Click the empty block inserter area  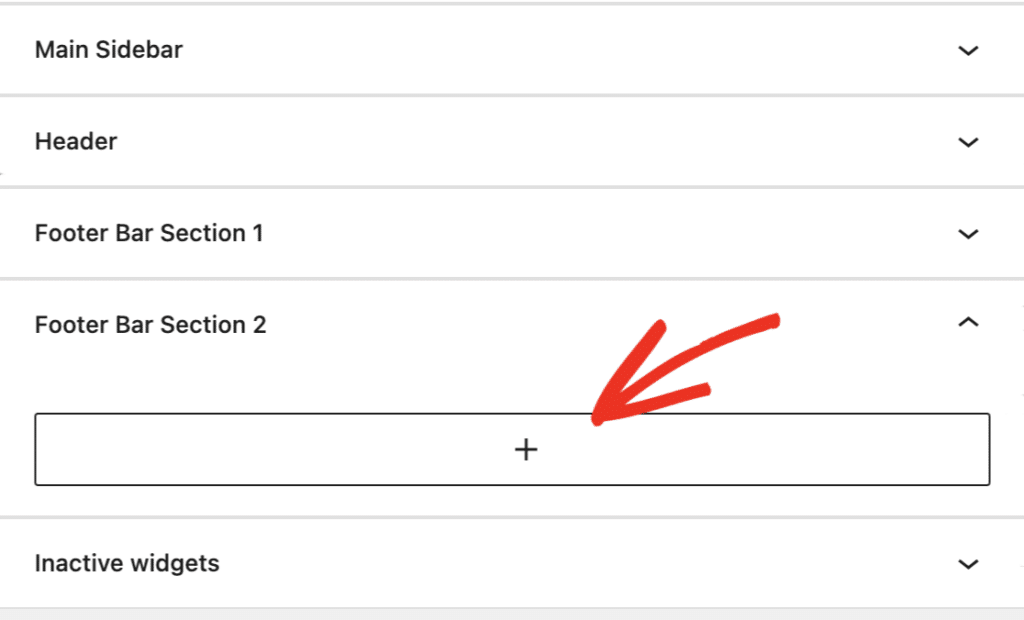coord(300,449)
